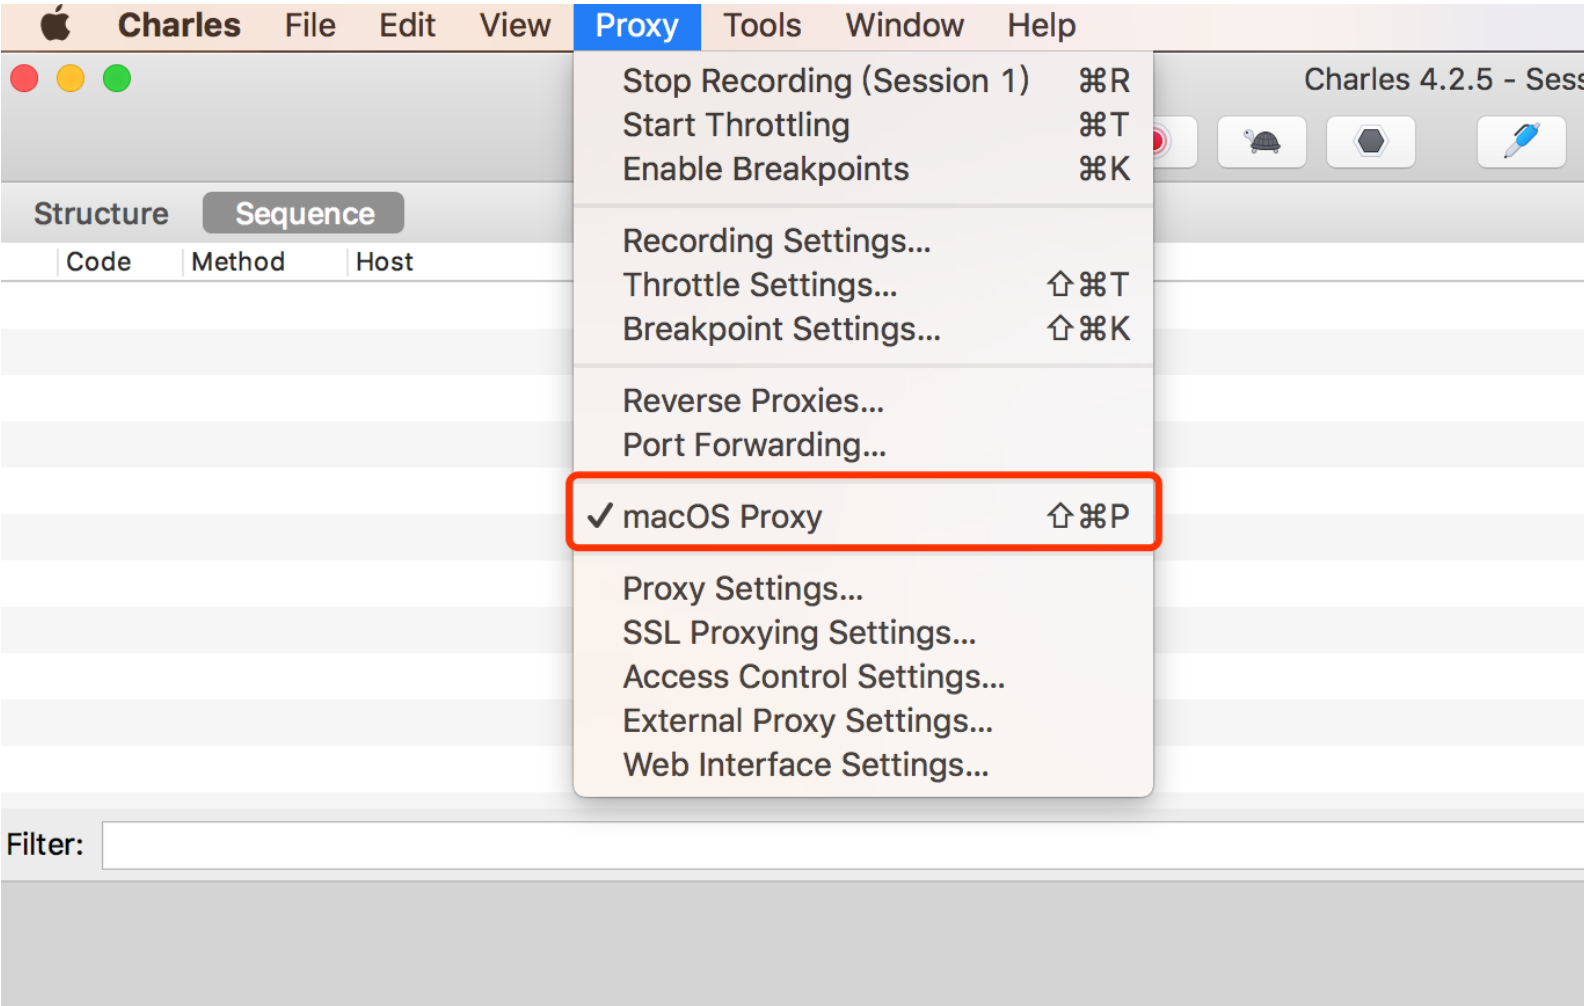Viewport: 1584px width, 1006px height.
Task: Open Port Forwarding...
Action: click(863, 445)
